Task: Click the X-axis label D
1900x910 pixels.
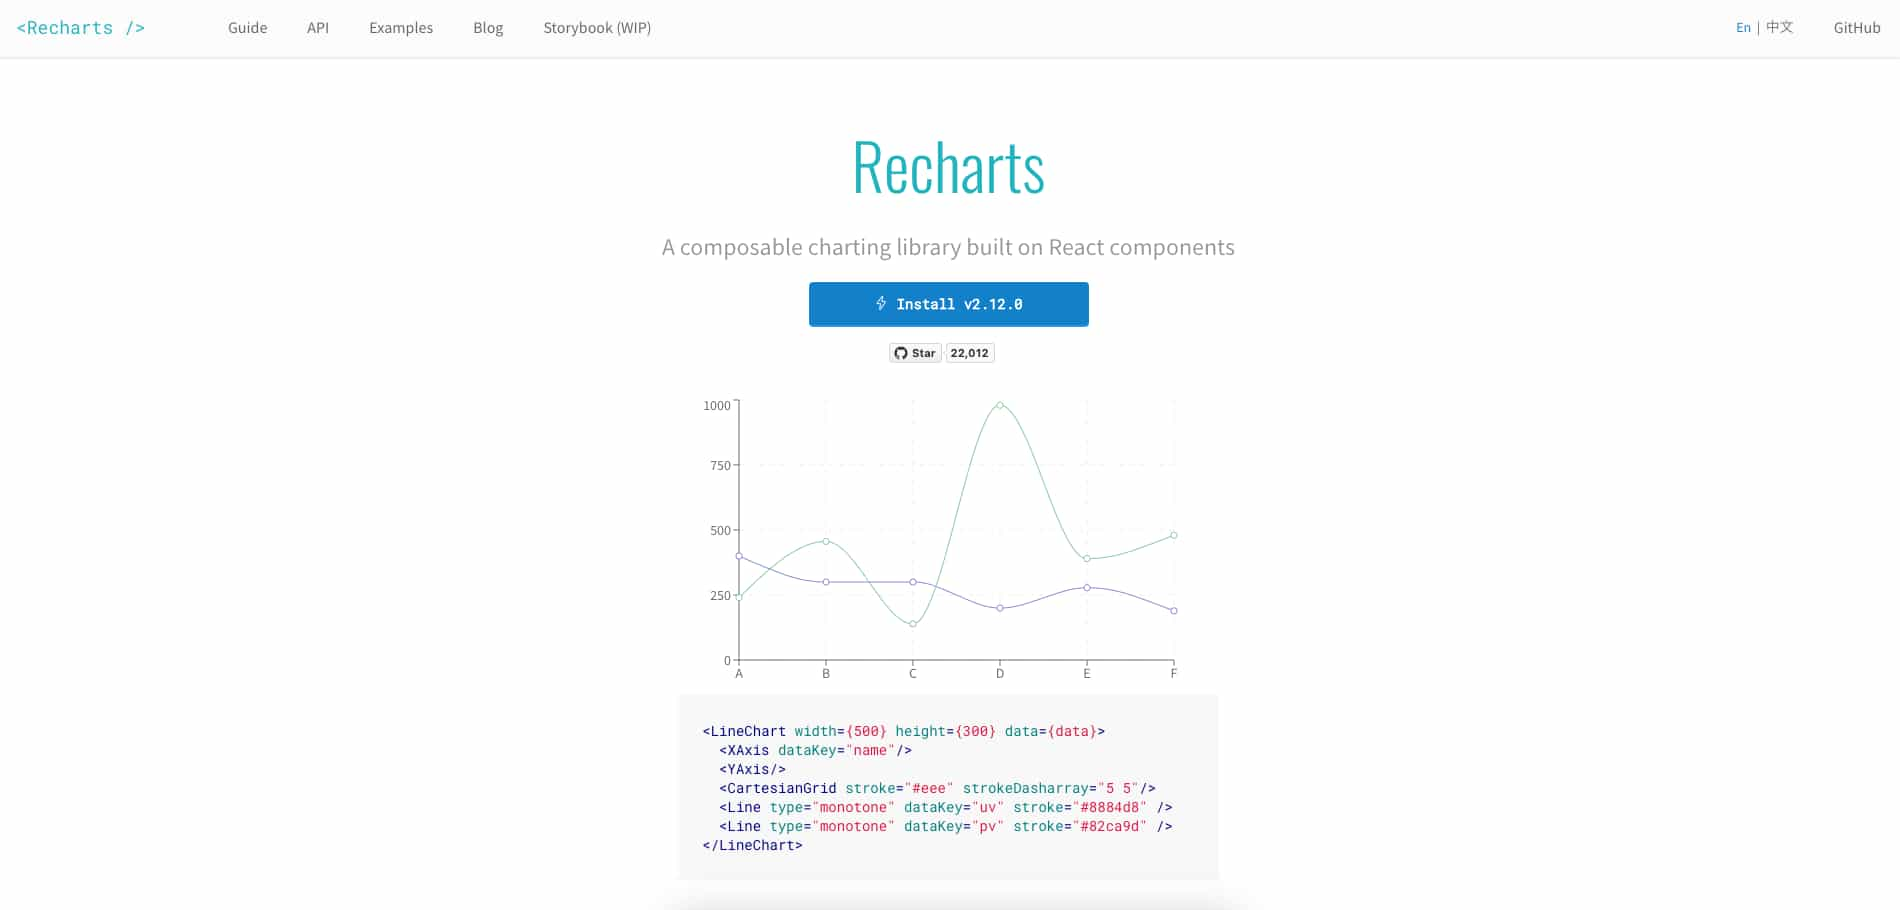Action: pyautogui.click(x=1000, y=674)
